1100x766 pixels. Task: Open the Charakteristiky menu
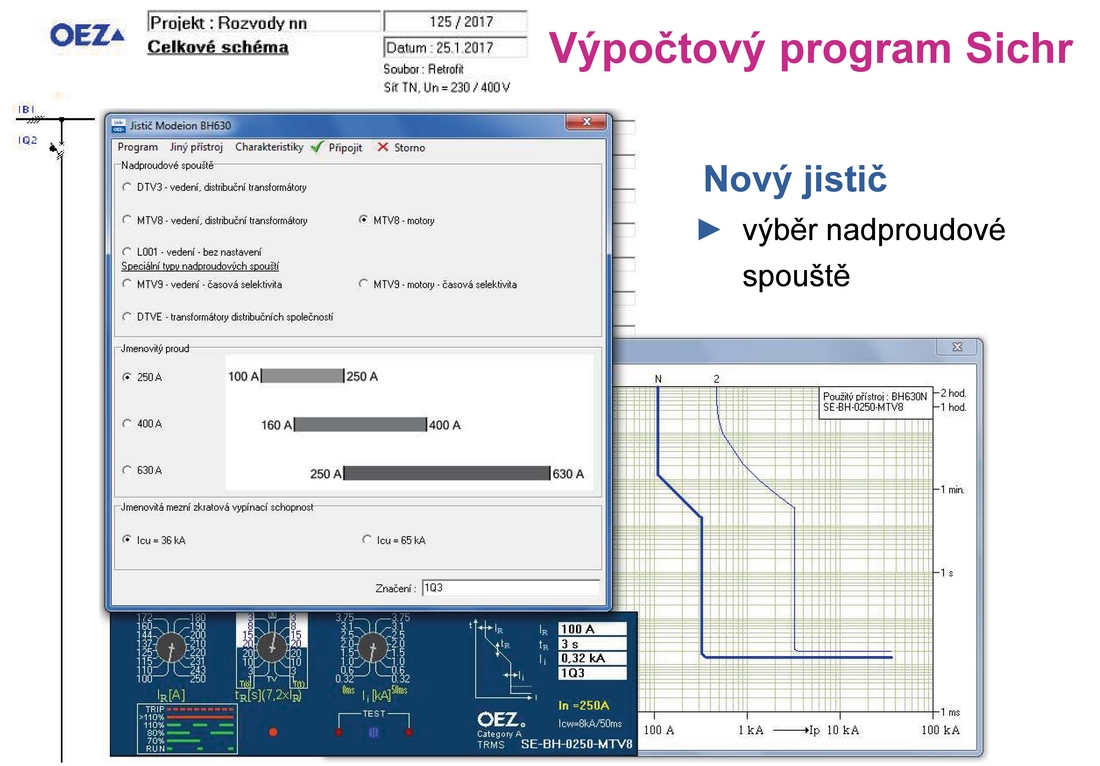pyautogui.click(x=269, y=147)
